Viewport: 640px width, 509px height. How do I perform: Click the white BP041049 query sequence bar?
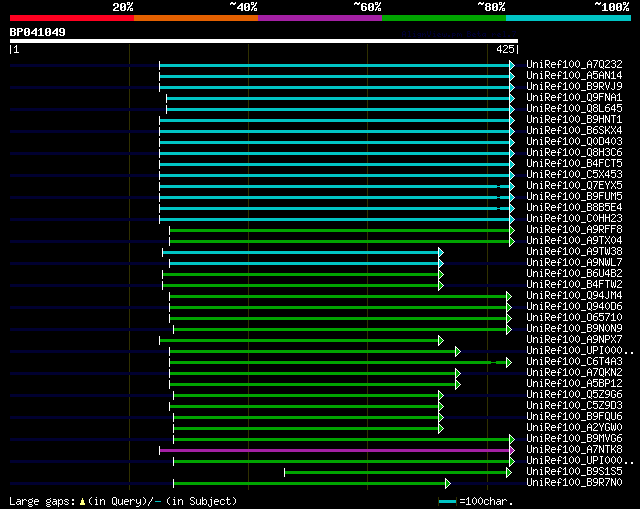264,41
